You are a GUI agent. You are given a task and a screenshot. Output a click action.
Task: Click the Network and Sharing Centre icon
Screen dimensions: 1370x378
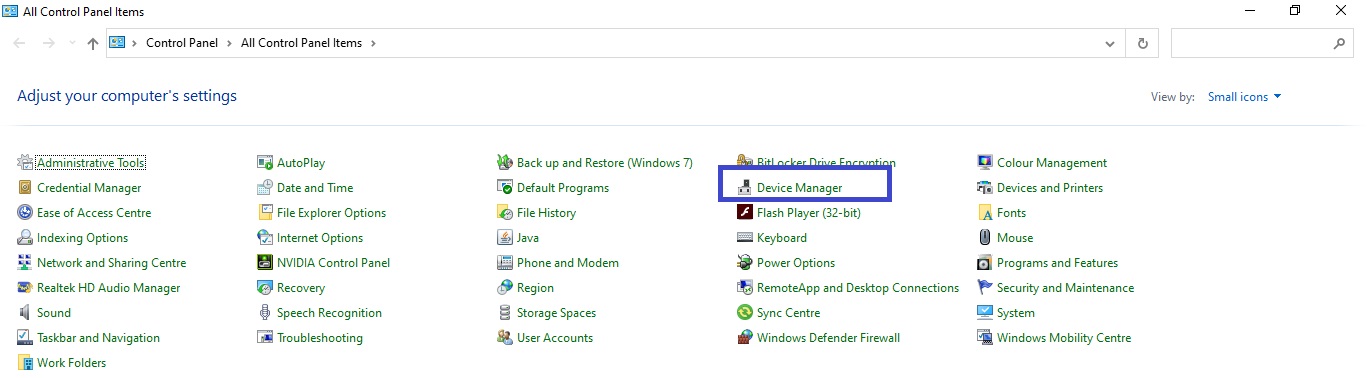pyautogui.click(x=25, y=263)
